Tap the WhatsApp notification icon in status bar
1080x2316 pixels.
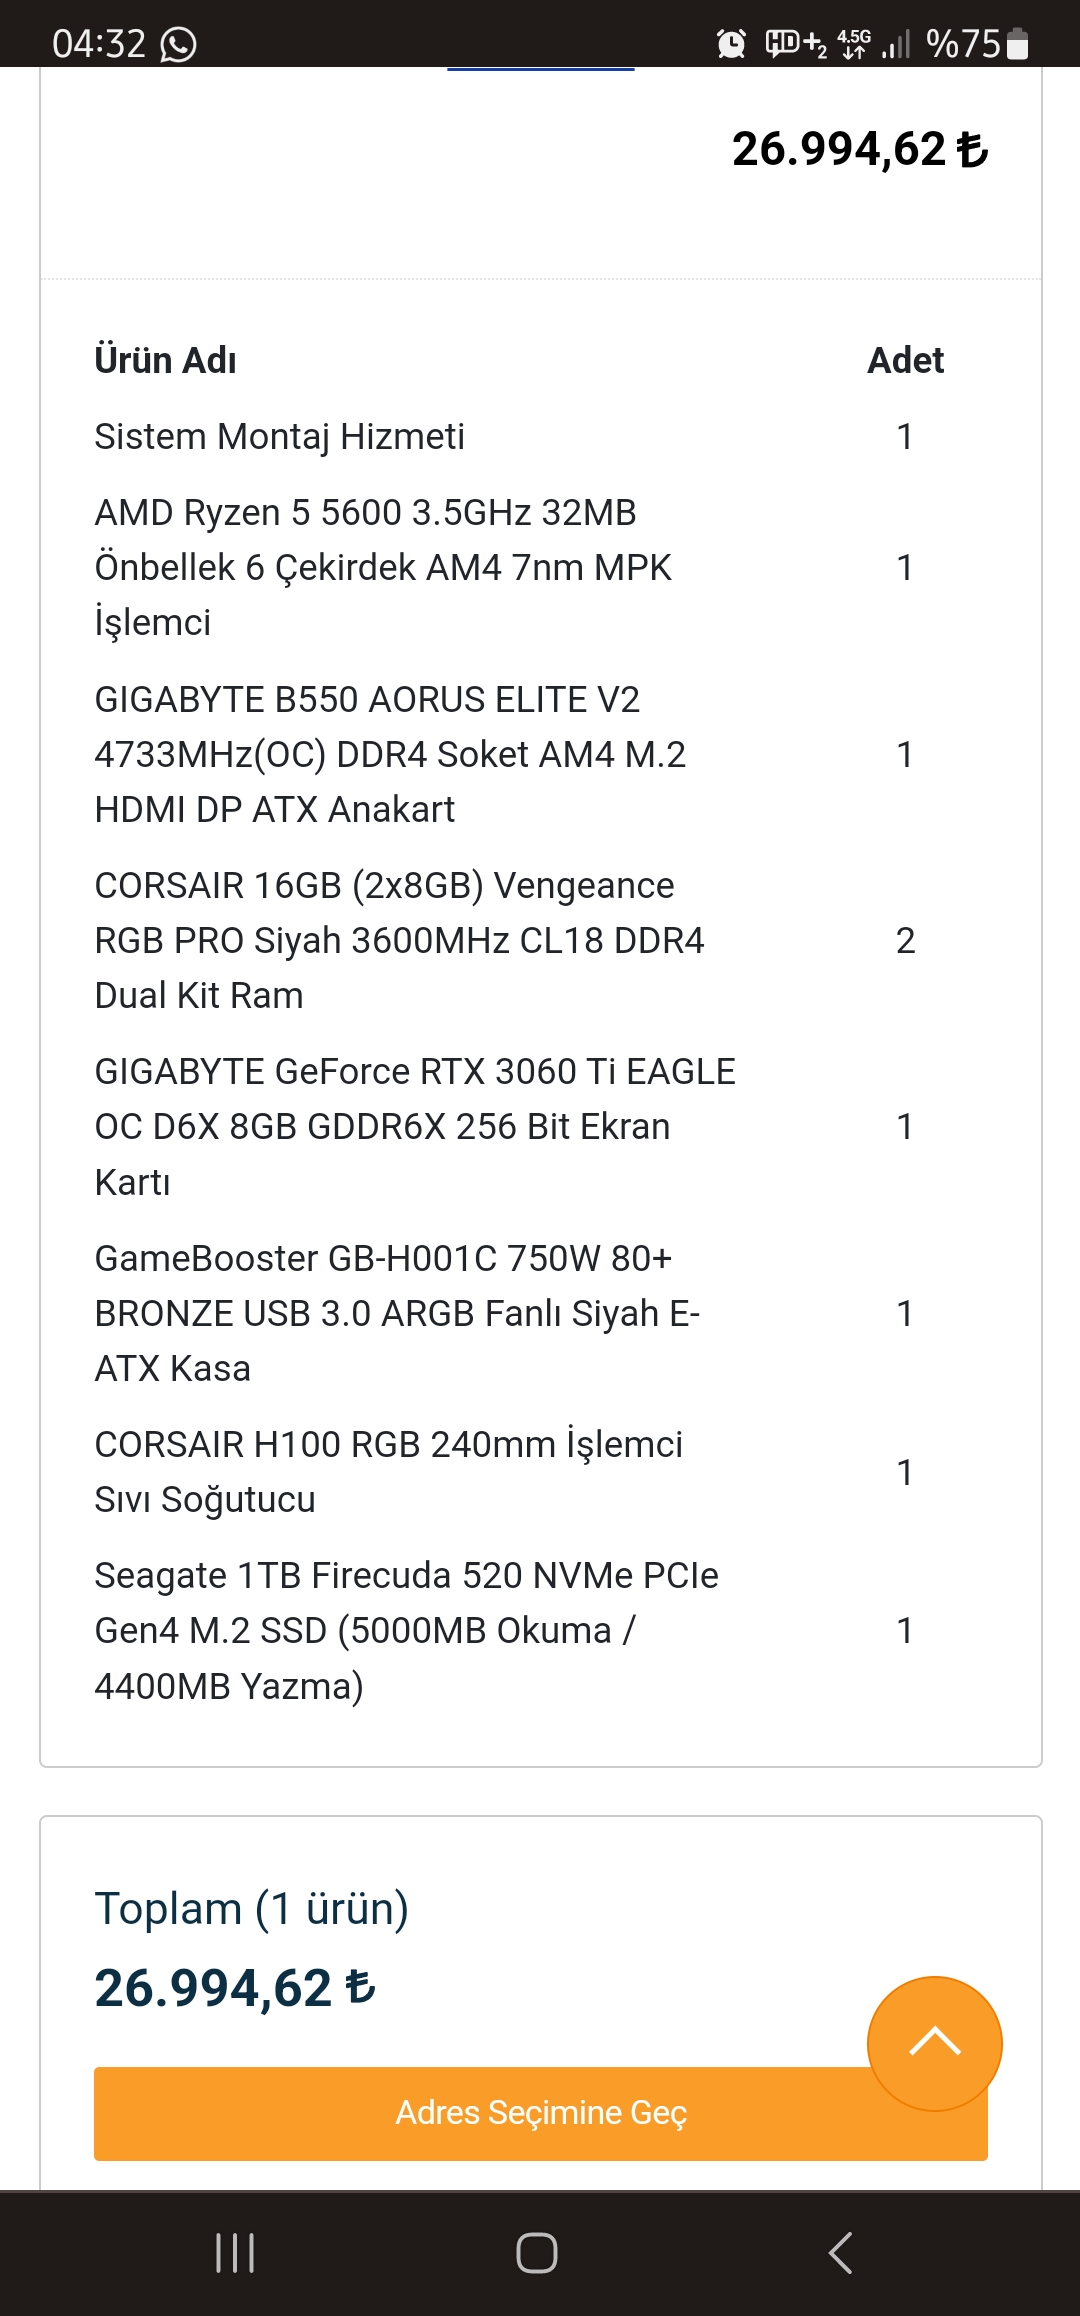coord(179,45)
